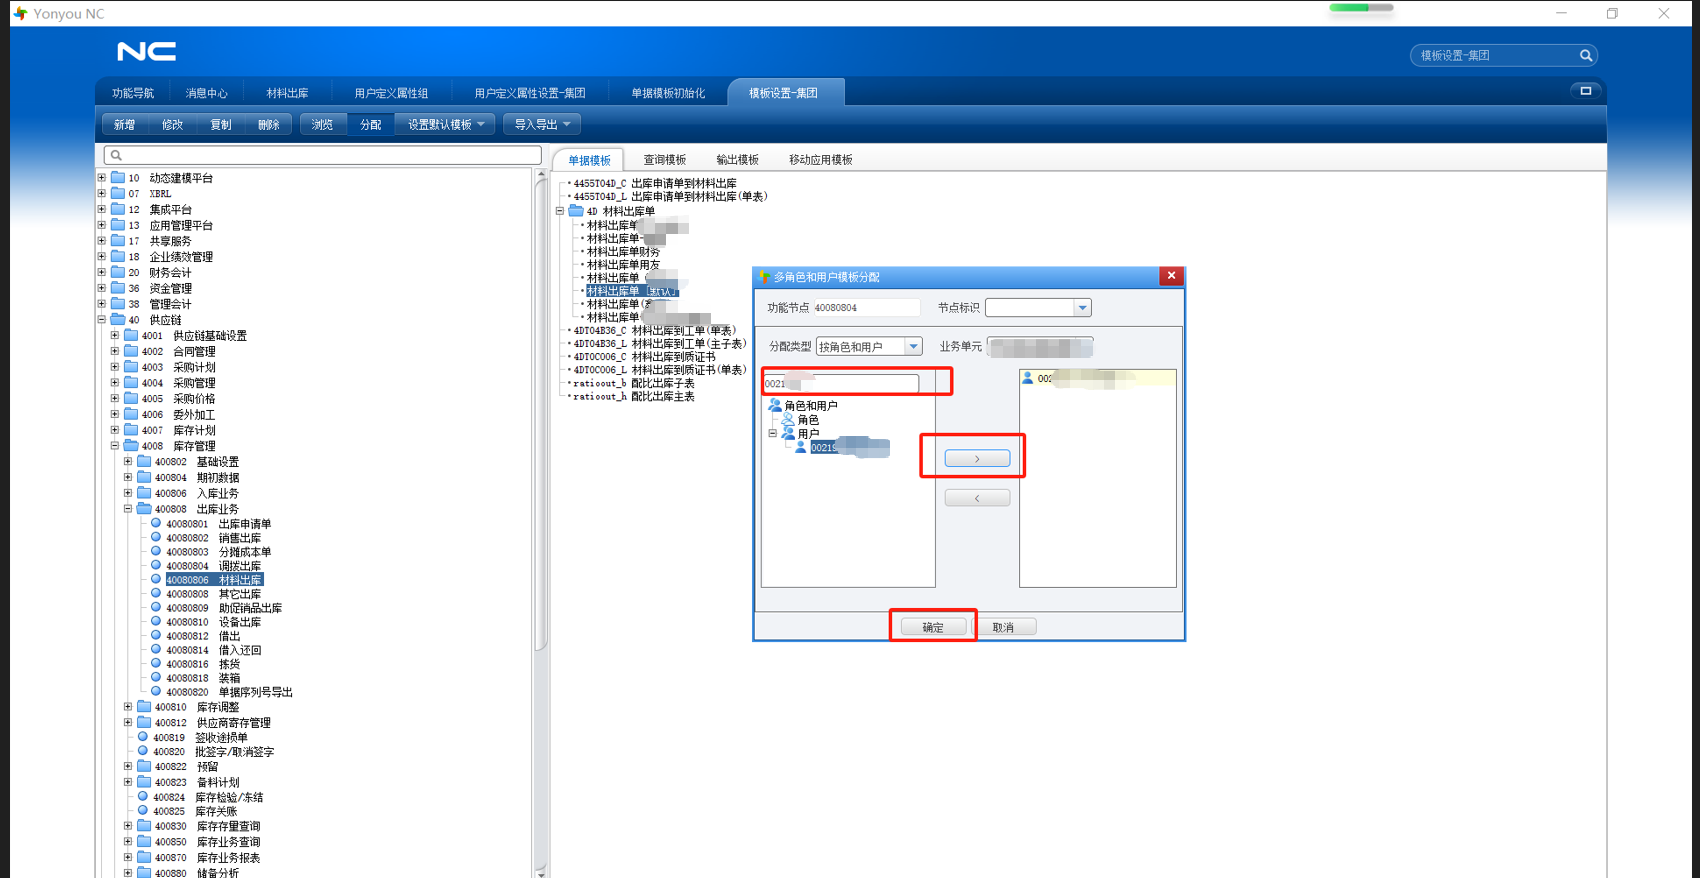
Task: Click the dialog user search field
Action: (x=841, y=383)
